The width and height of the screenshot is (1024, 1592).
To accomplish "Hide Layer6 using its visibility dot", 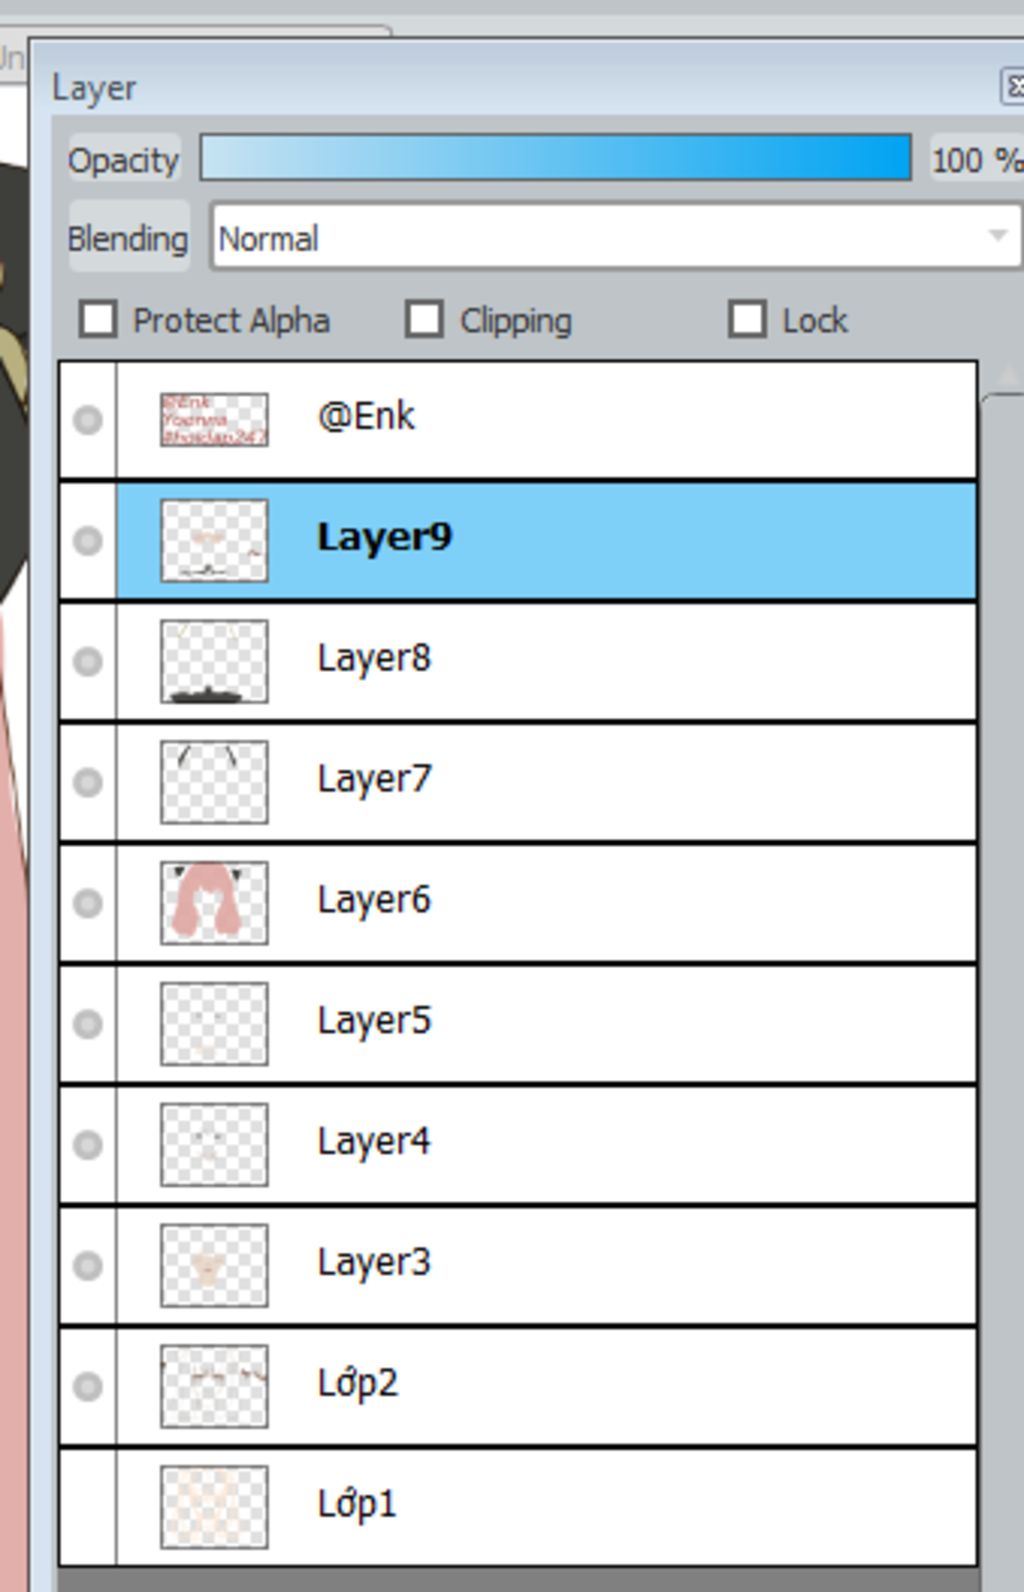I will pyautogui.click(x=88, y=903).
